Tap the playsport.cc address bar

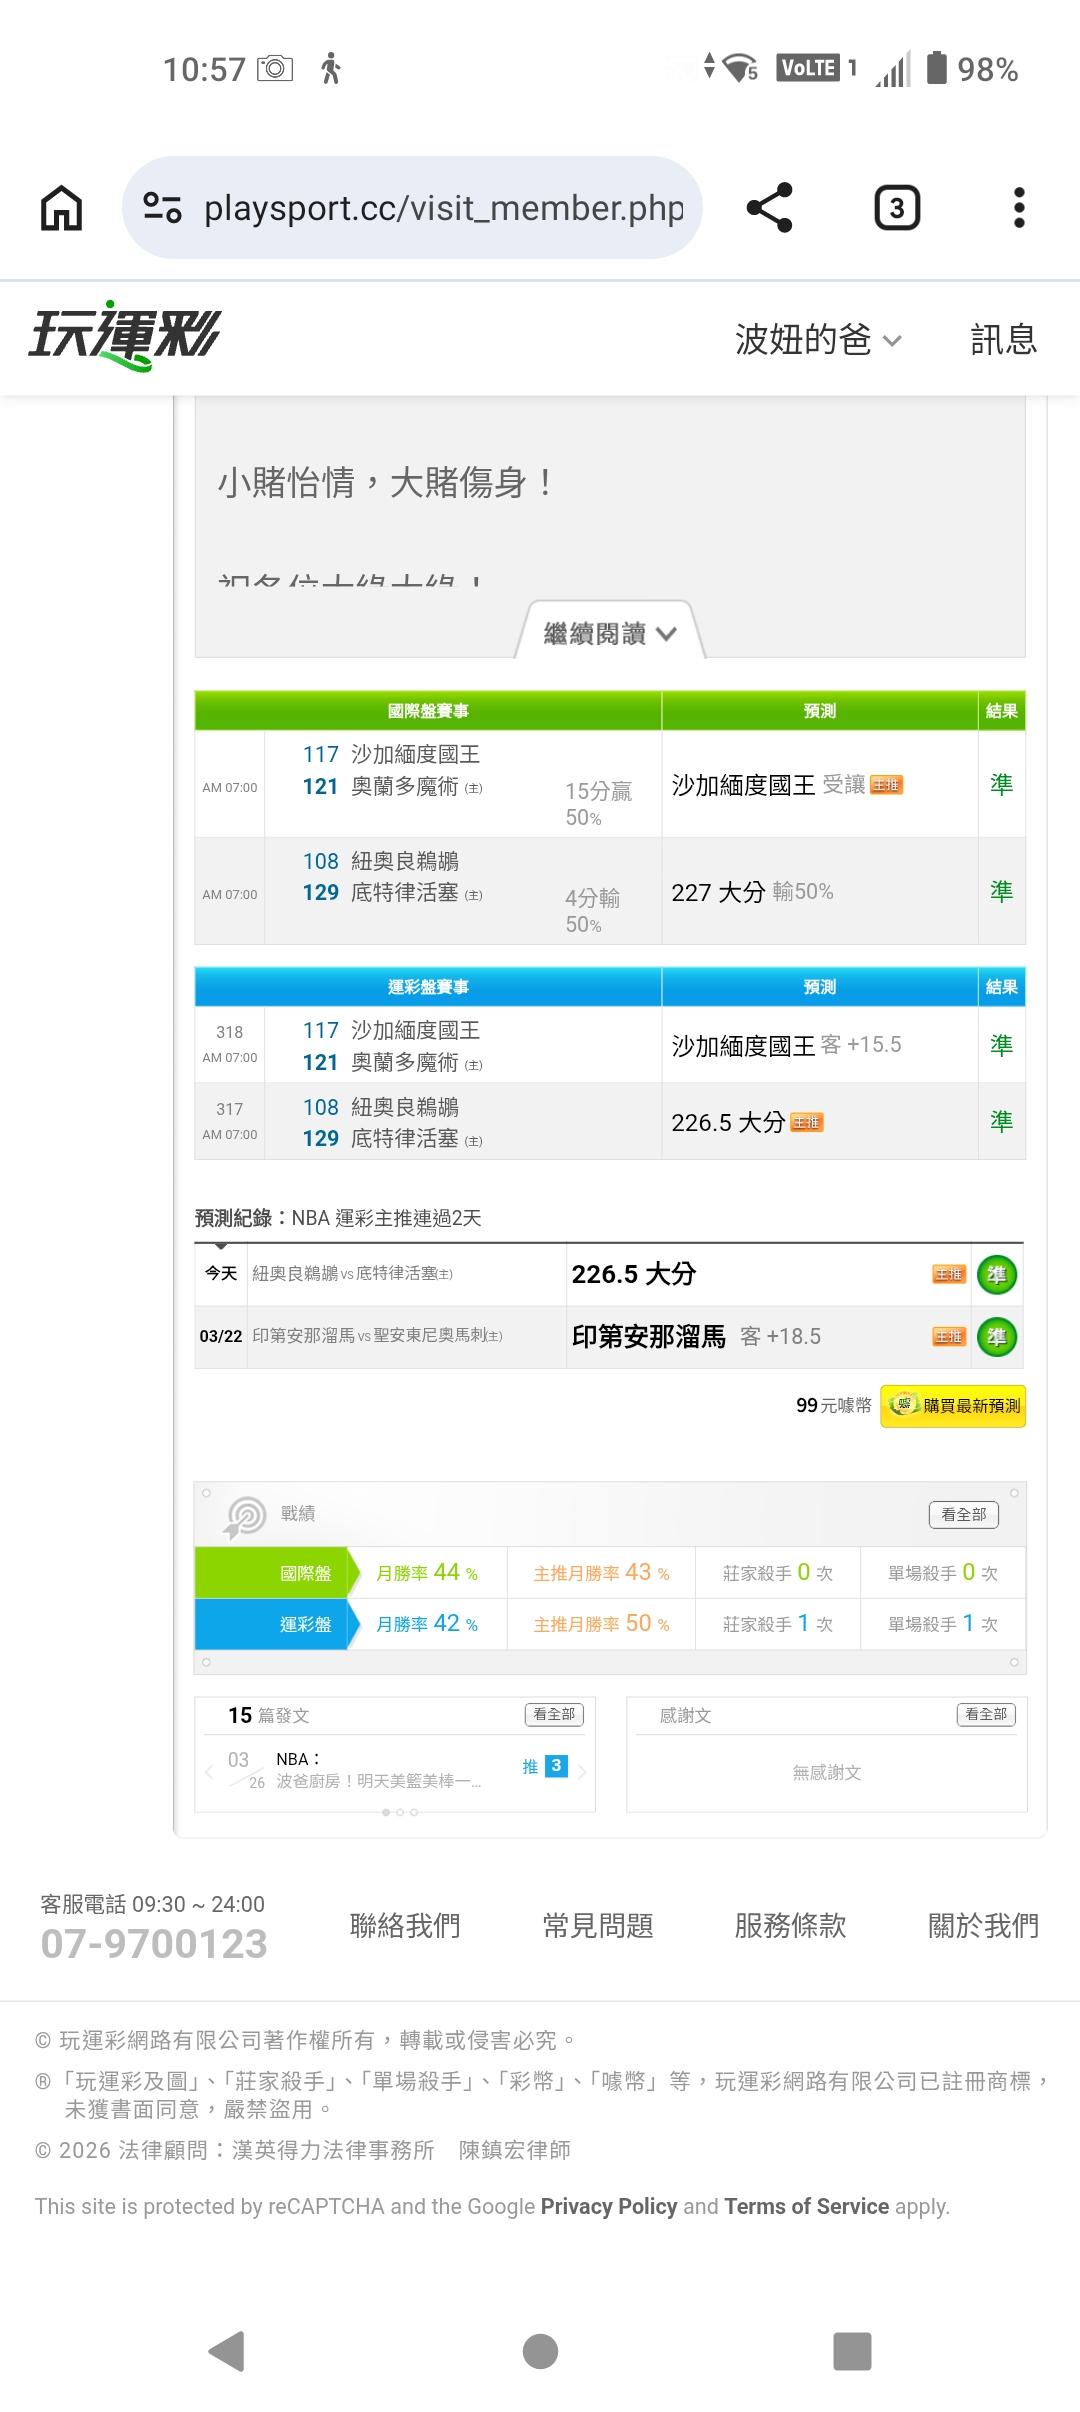click(443, 208)
